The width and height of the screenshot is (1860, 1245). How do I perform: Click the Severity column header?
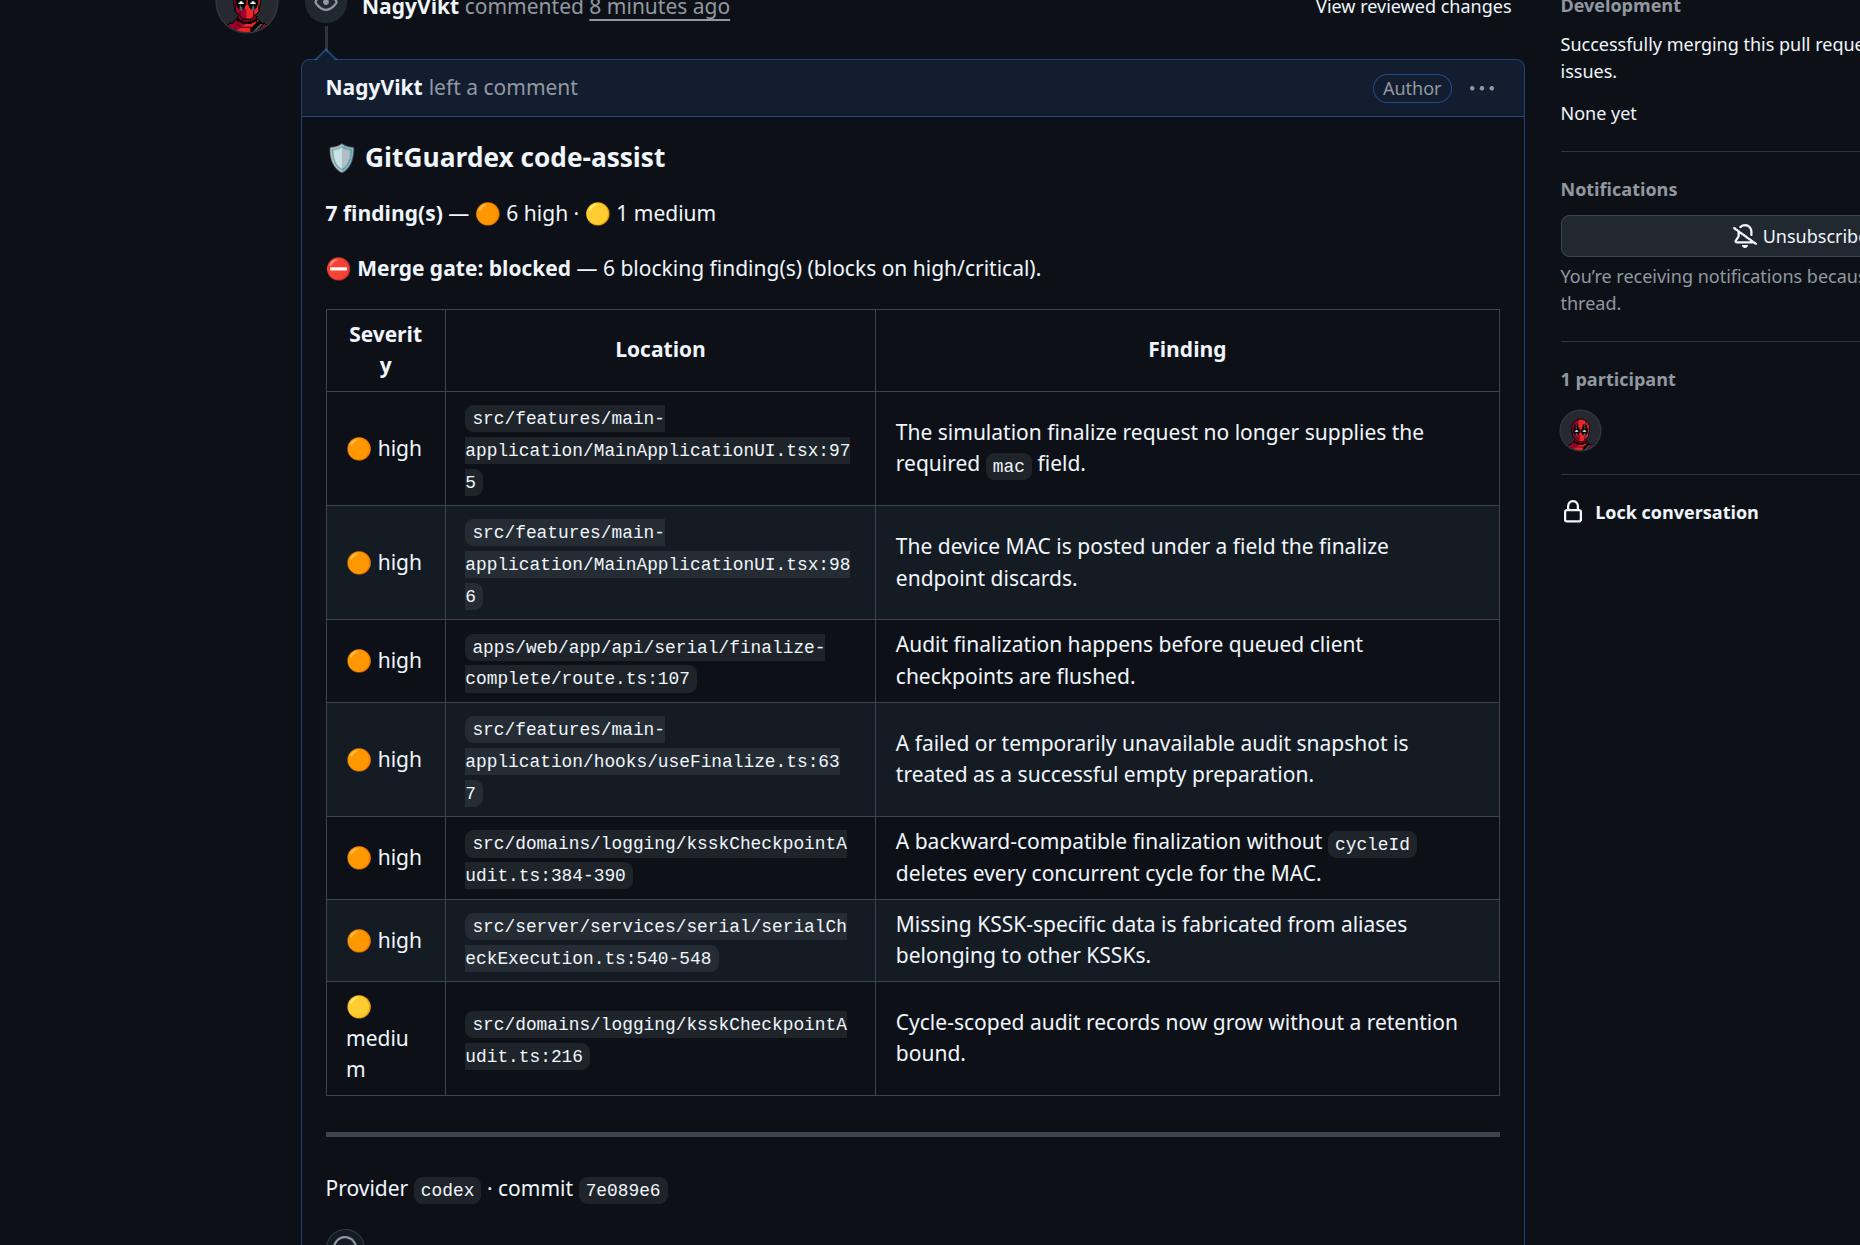385,350
